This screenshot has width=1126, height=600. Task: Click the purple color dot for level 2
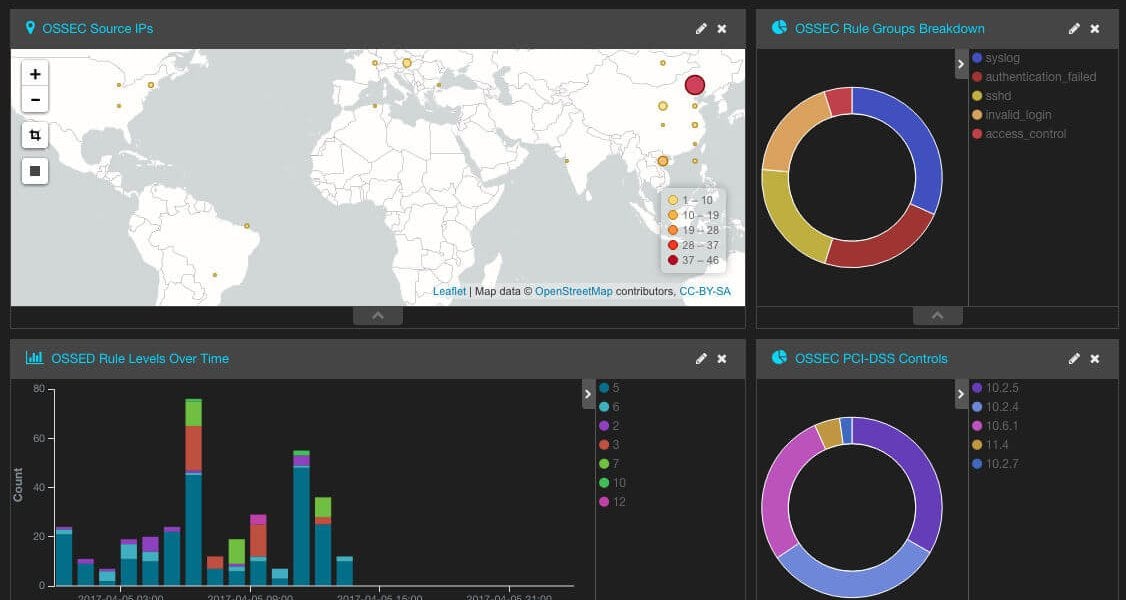[604, 426]
